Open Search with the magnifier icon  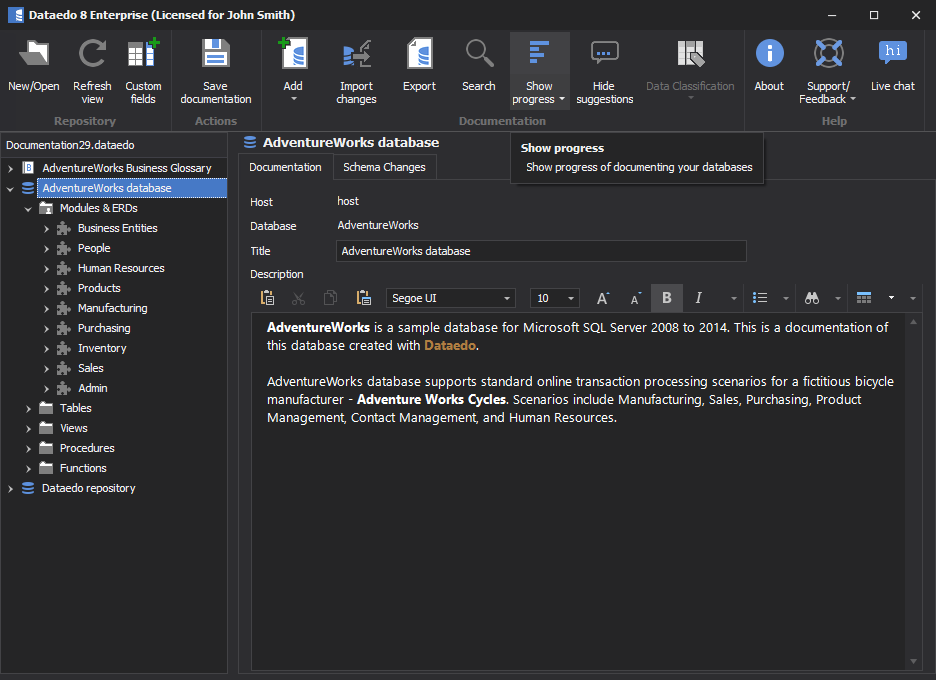(x=478, y=54)
